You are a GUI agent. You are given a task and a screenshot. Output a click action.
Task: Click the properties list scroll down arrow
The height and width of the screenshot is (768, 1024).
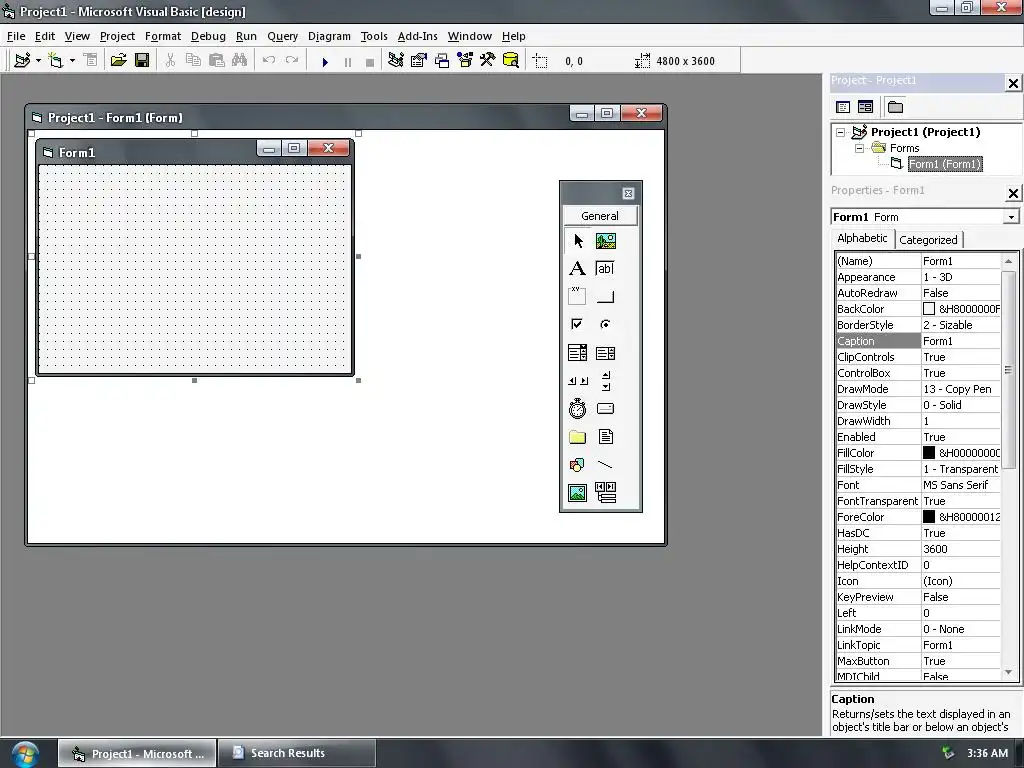[1008, 672]
